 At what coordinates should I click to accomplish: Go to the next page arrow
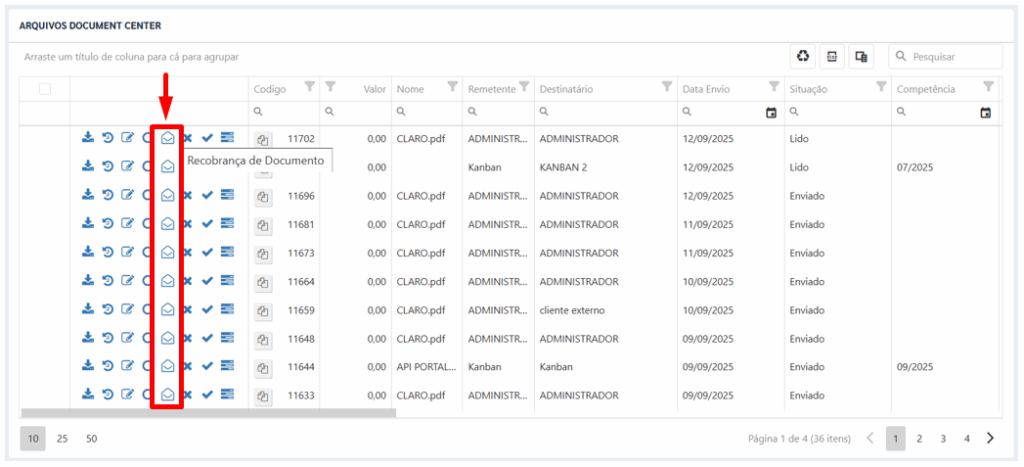(x=990, y=438)
